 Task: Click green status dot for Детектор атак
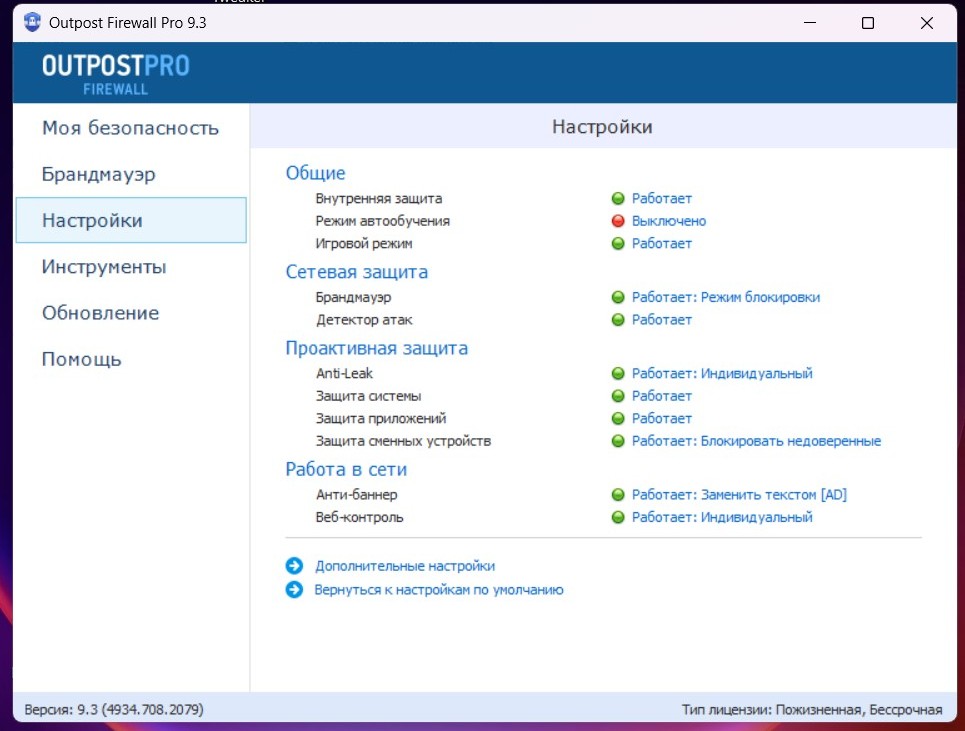pyautogui.click(x=618, y=320)
